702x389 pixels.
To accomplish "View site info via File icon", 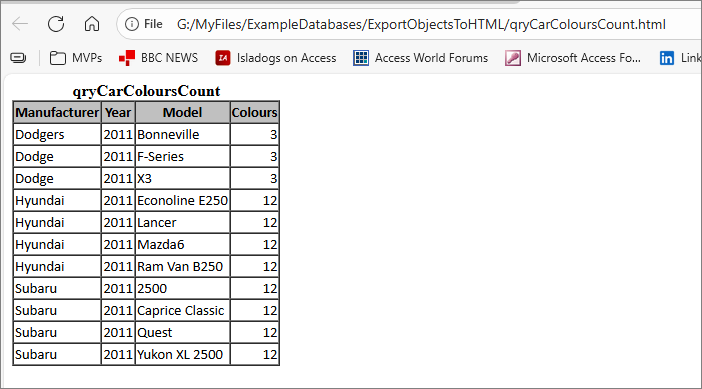I will tap(144, 24).
